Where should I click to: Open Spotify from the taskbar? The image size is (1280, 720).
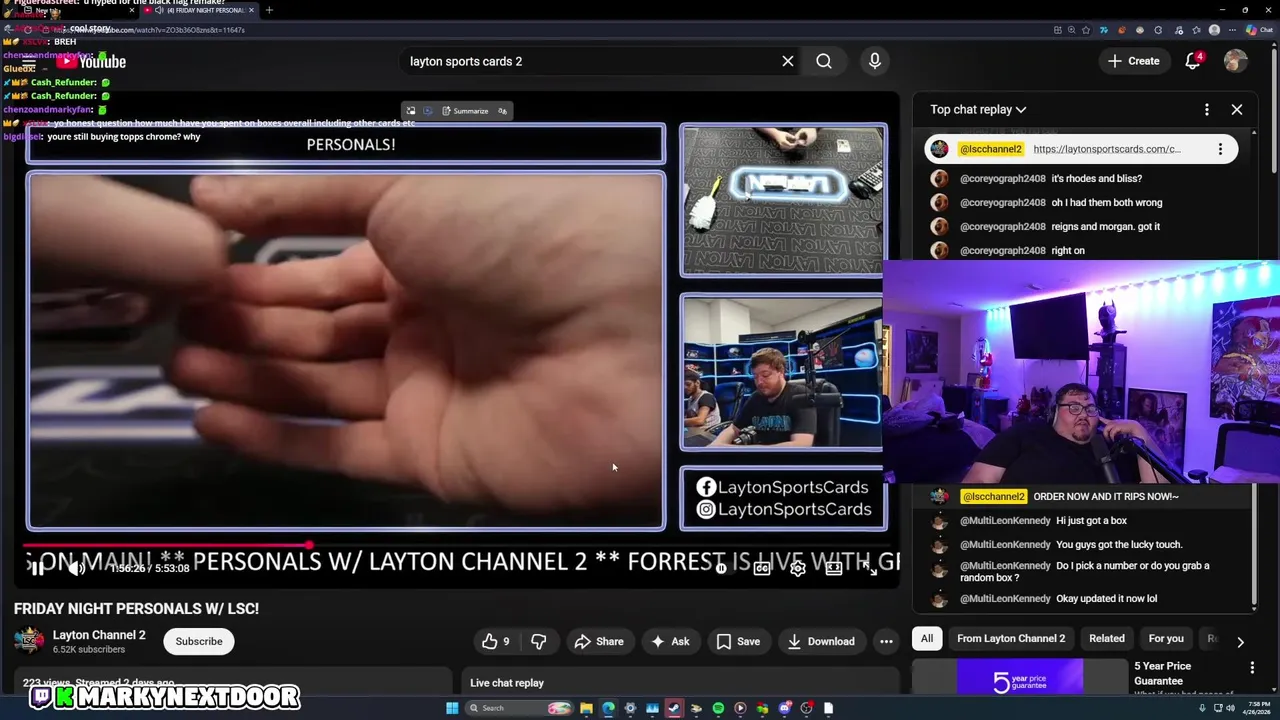point(718,708)
